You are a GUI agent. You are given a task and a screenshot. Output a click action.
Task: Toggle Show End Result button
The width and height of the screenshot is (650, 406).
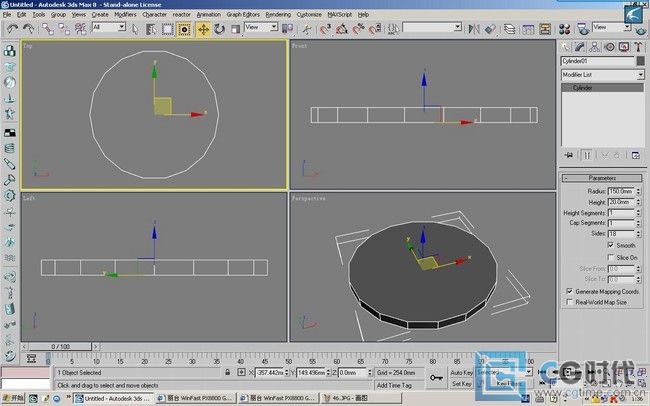[587, 155]
